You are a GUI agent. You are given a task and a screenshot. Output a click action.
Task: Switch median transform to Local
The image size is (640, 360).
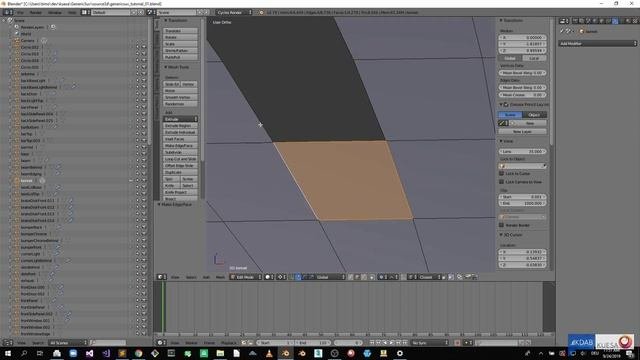534,58
